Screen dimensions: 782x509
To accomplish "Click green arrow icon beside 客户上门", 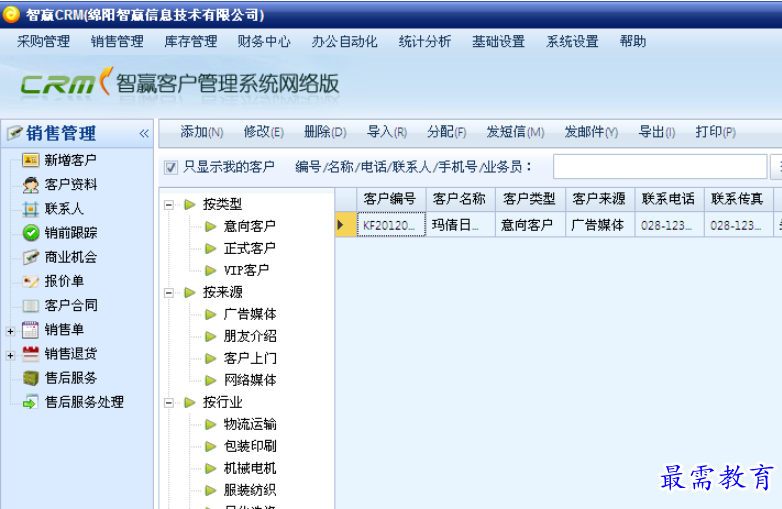I will click(210, 358).
